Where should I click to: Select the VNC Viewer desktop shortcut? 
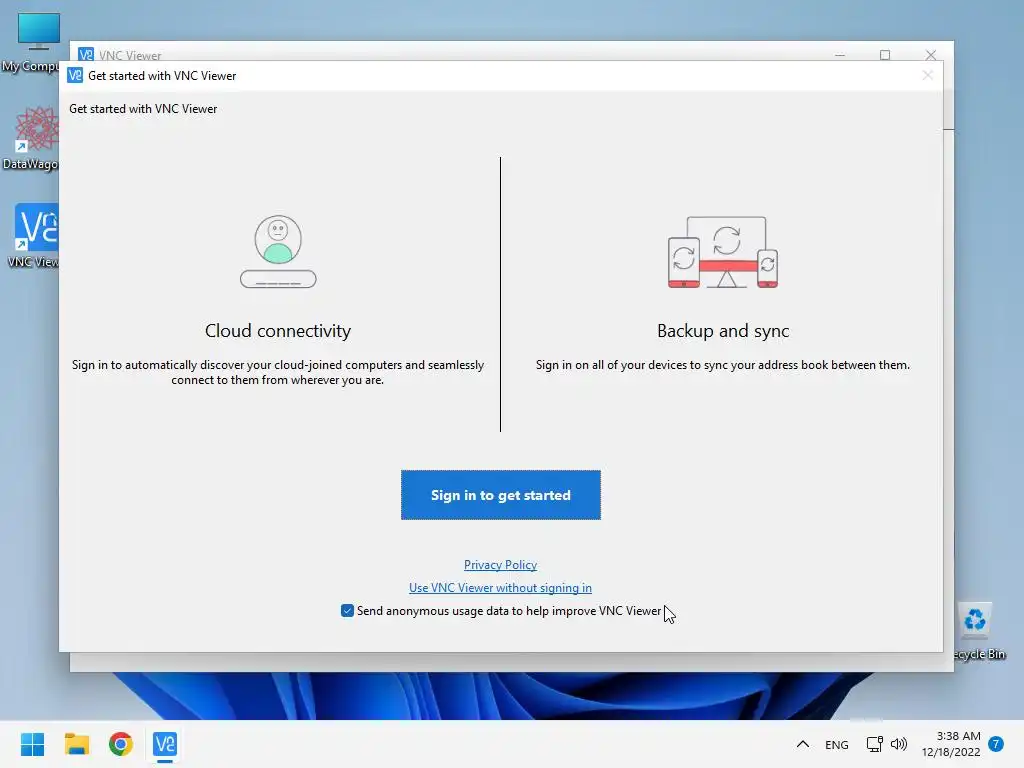click(34, 236)
